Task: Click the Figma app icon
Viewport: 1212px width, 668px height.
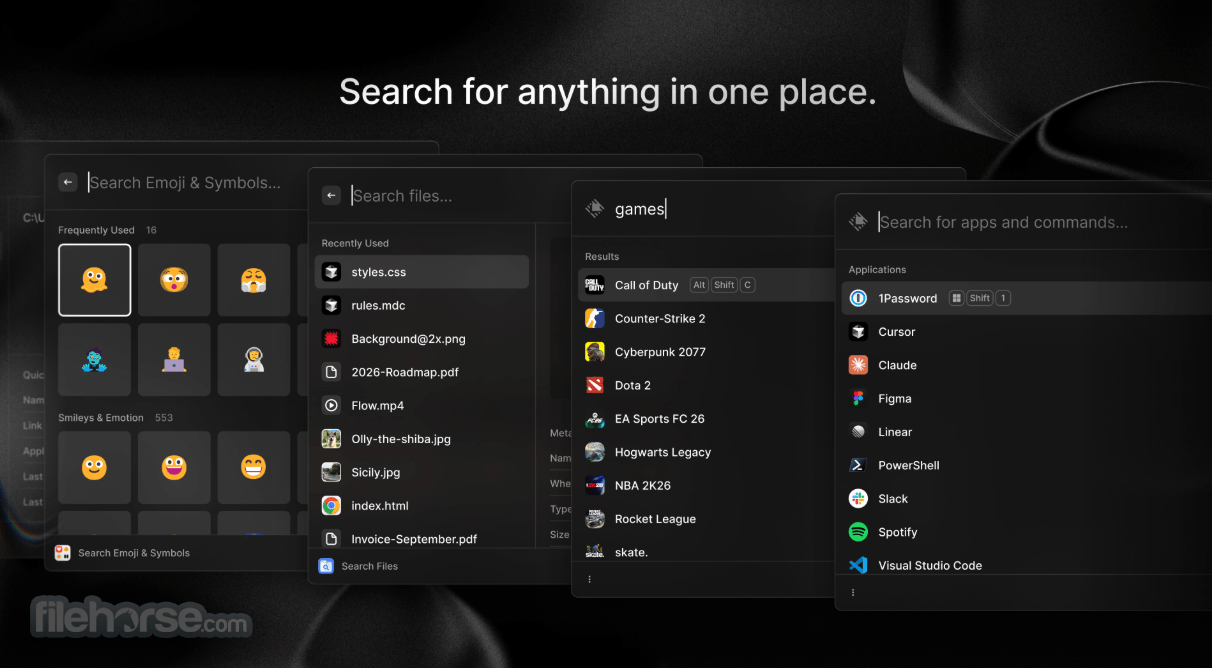Action: click(858, 398)
